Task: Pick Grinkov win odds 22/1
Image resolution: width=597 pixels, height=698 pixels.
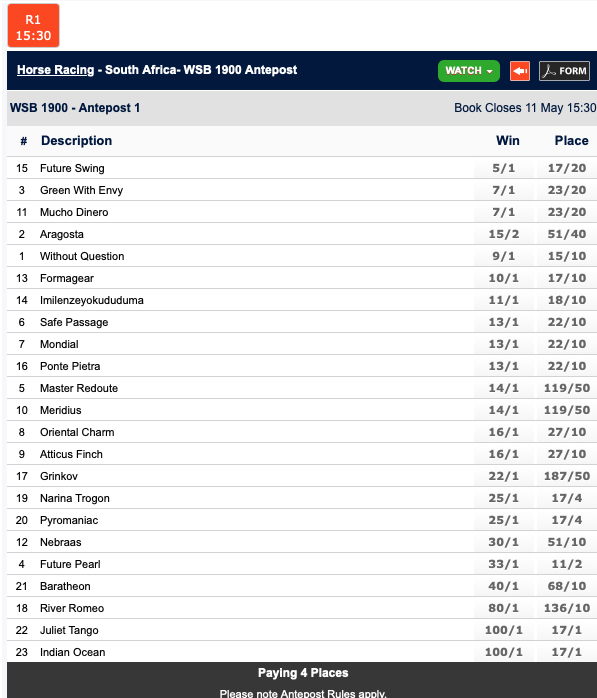Action: [504, 476]
